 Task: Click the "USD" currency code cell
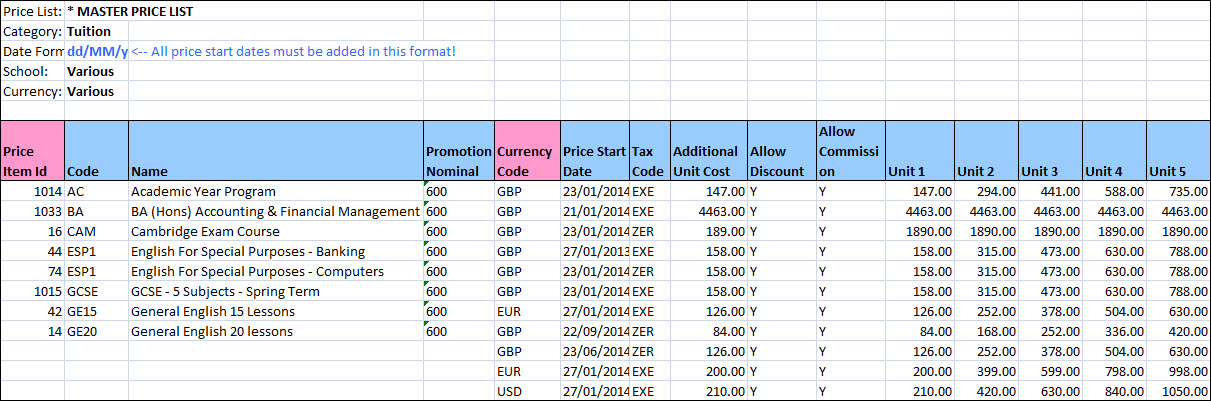tap(527, 391)
